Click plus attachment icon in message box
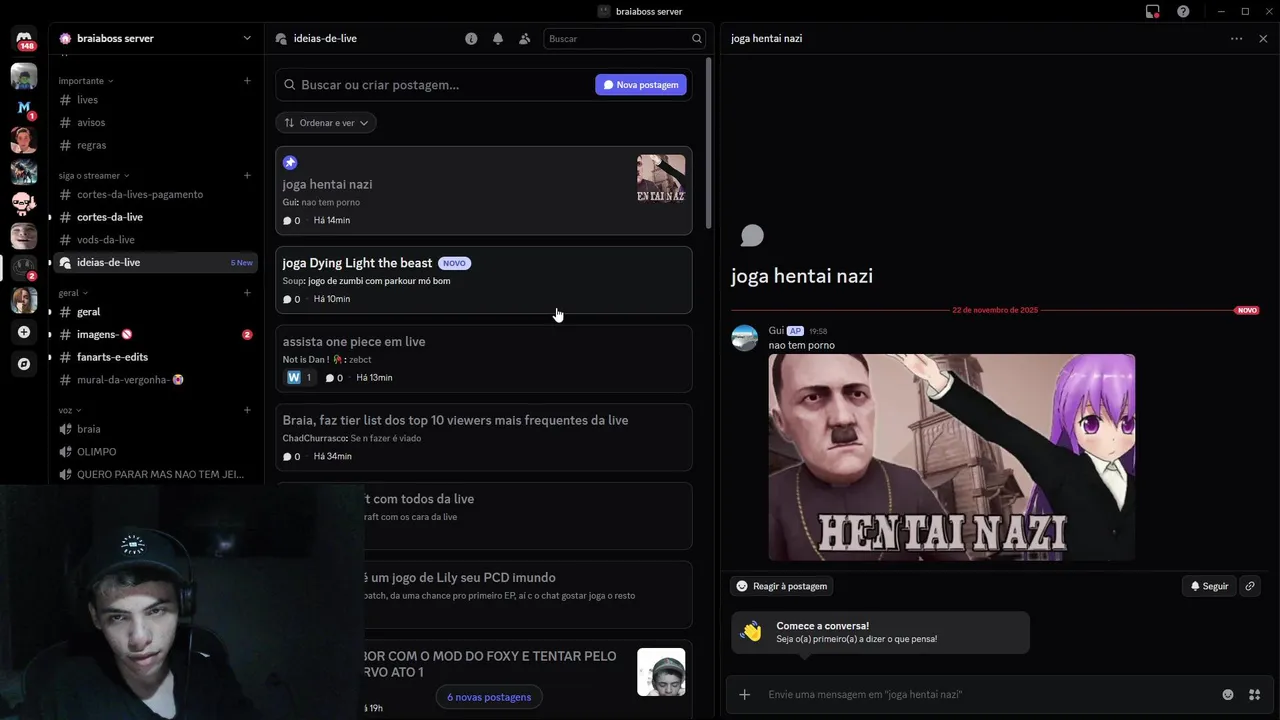Viewport: 1280px width, 720px height. tap(744, 695)
